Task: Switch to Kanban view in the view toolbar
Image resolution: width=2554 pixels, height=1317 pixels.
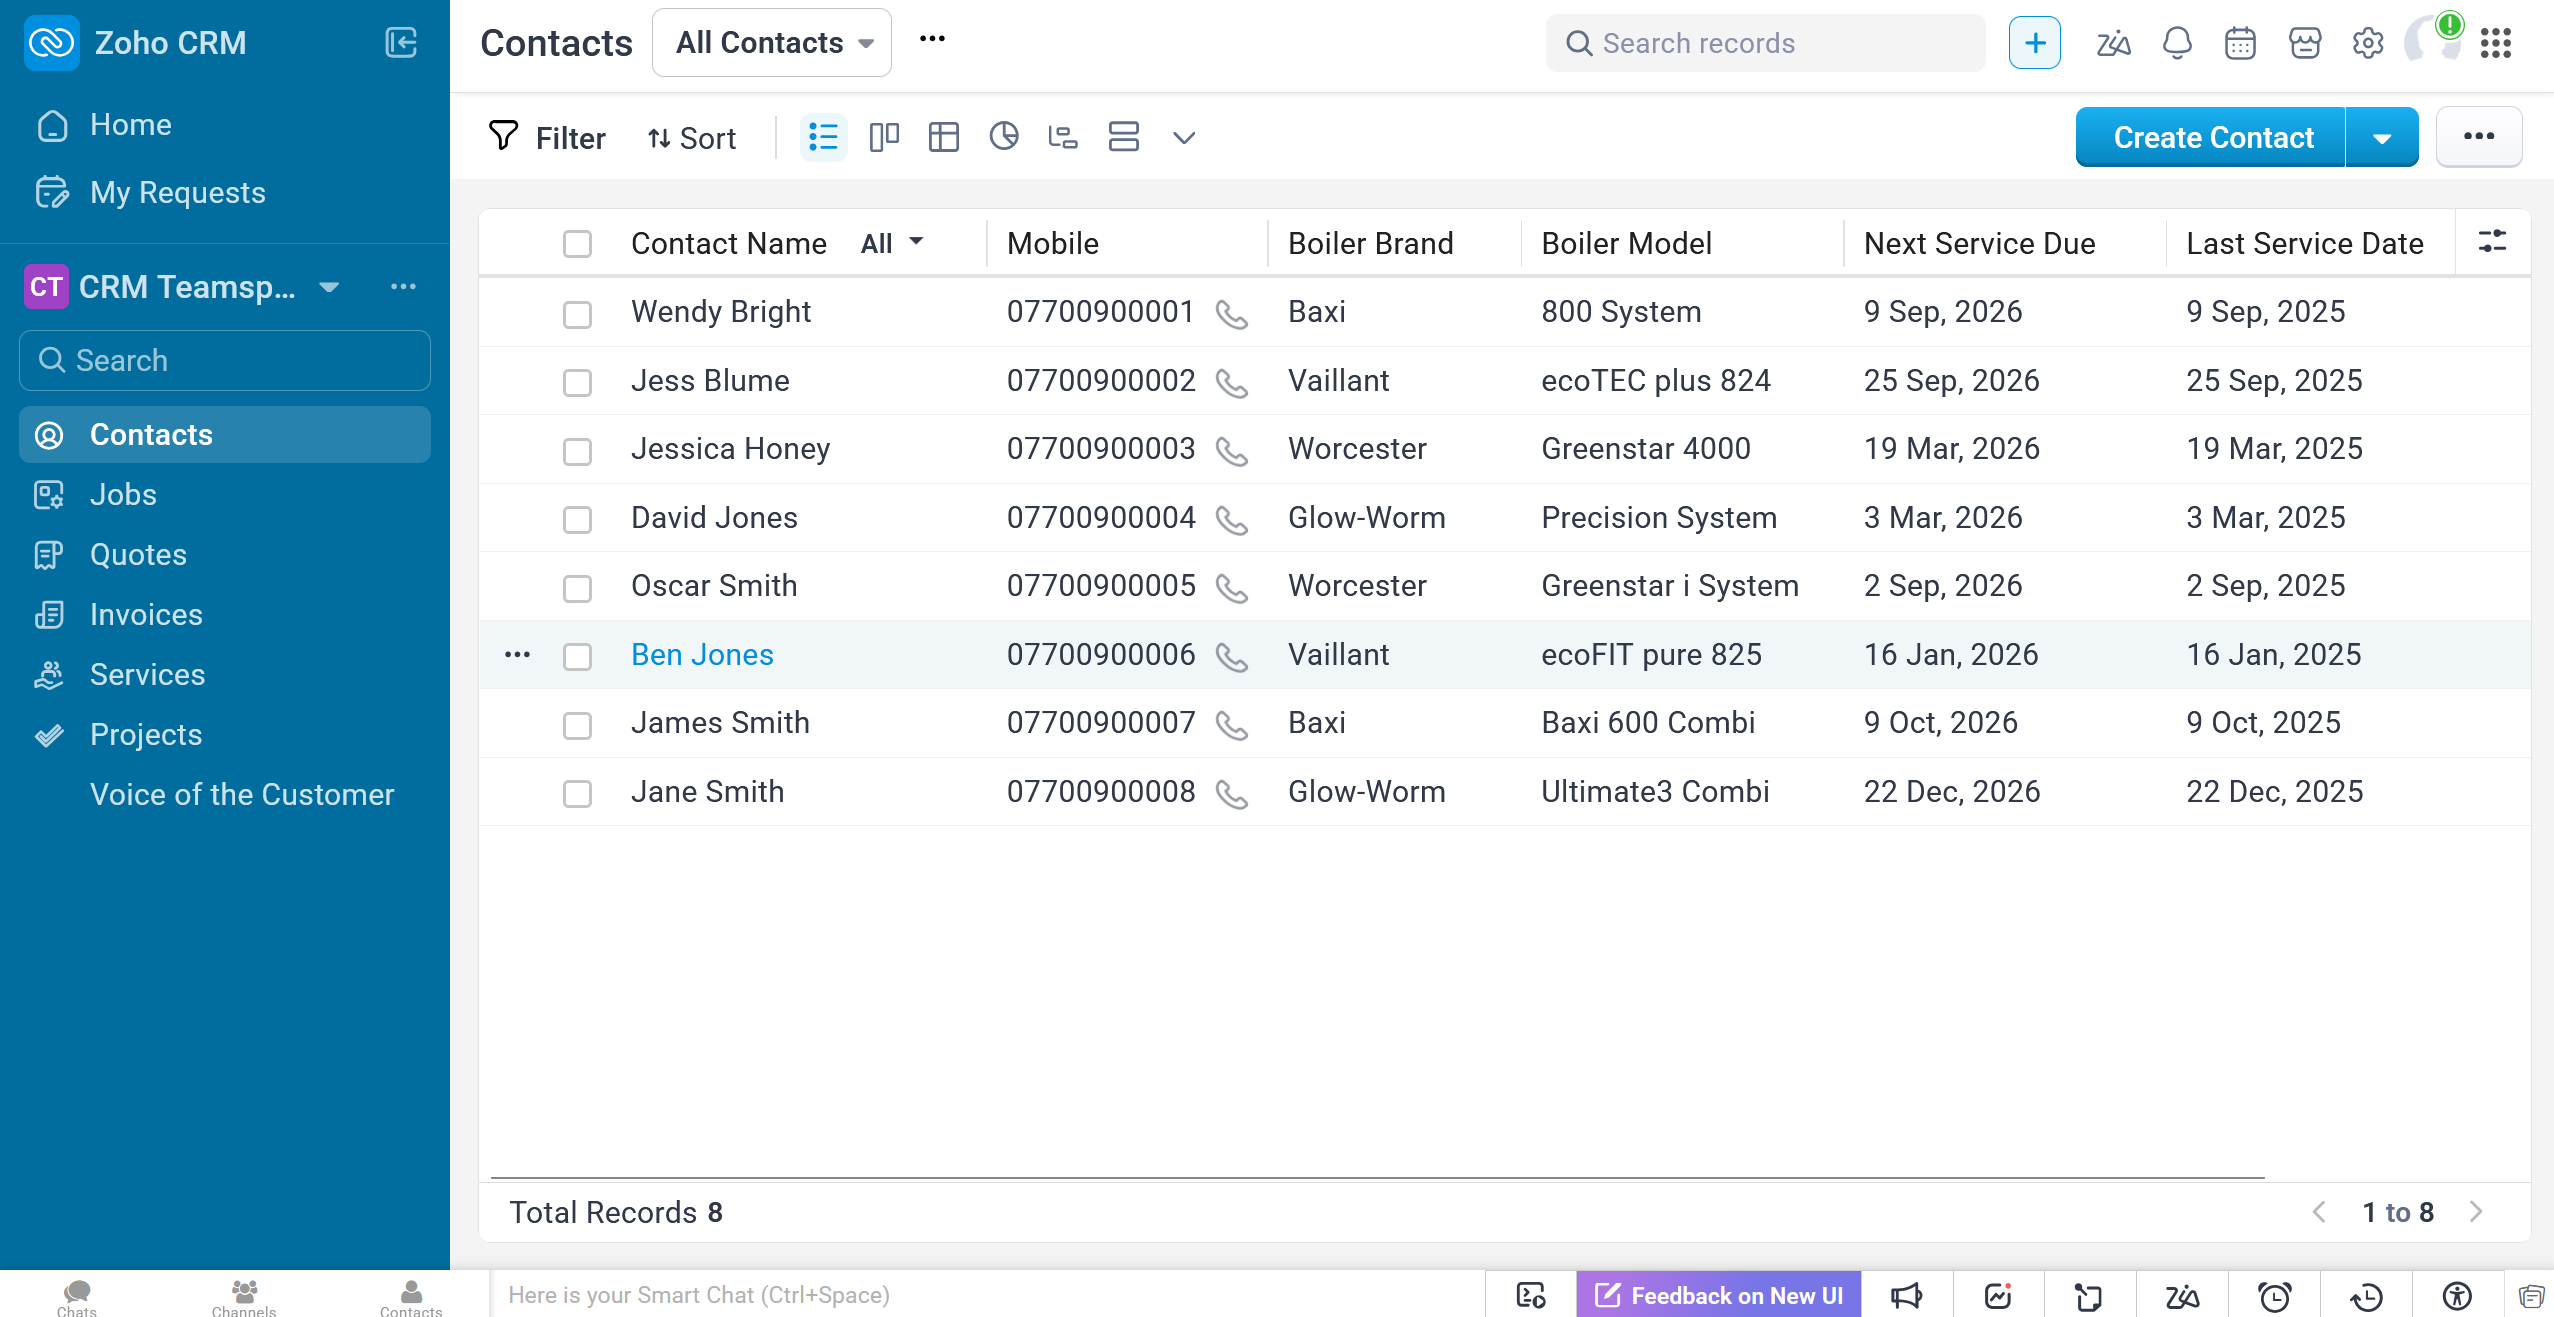Action: click(883, 137)
